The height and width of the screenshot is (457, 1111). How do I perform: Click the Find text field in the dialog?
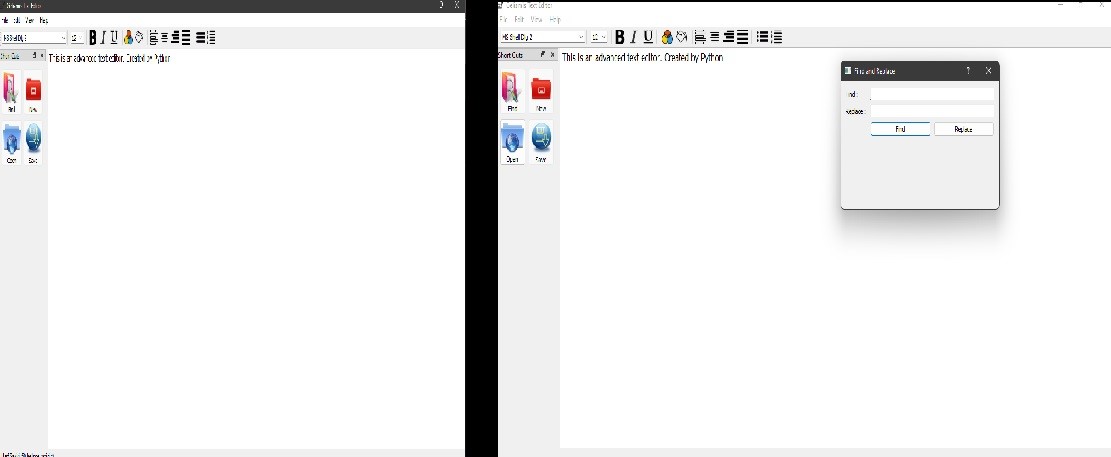point(931,94)
